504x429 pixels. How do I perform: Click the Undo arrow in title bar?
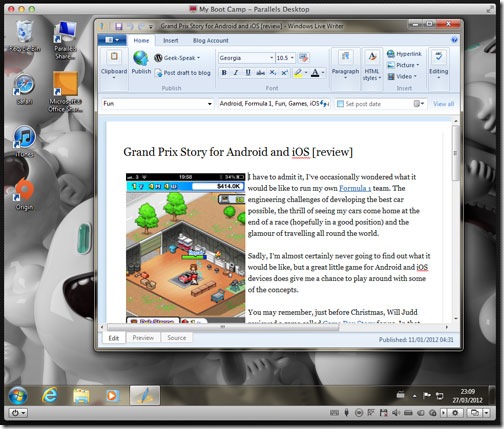coord(130,26)
